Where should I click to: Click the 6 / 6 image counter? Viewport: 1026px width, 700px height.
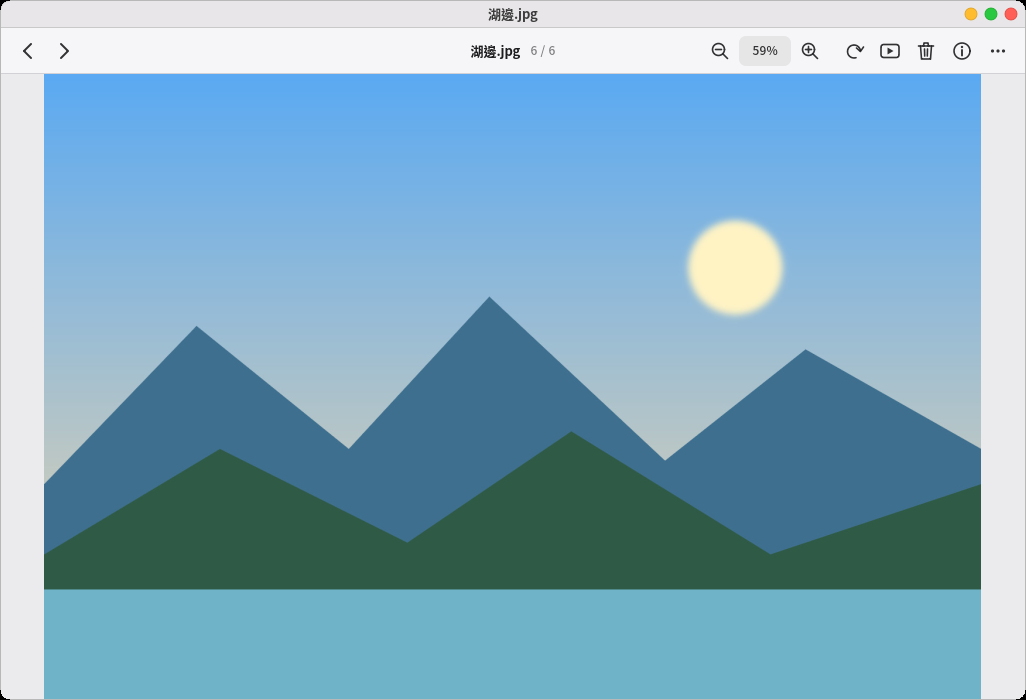pyautogui.click(x=542, y=51)
